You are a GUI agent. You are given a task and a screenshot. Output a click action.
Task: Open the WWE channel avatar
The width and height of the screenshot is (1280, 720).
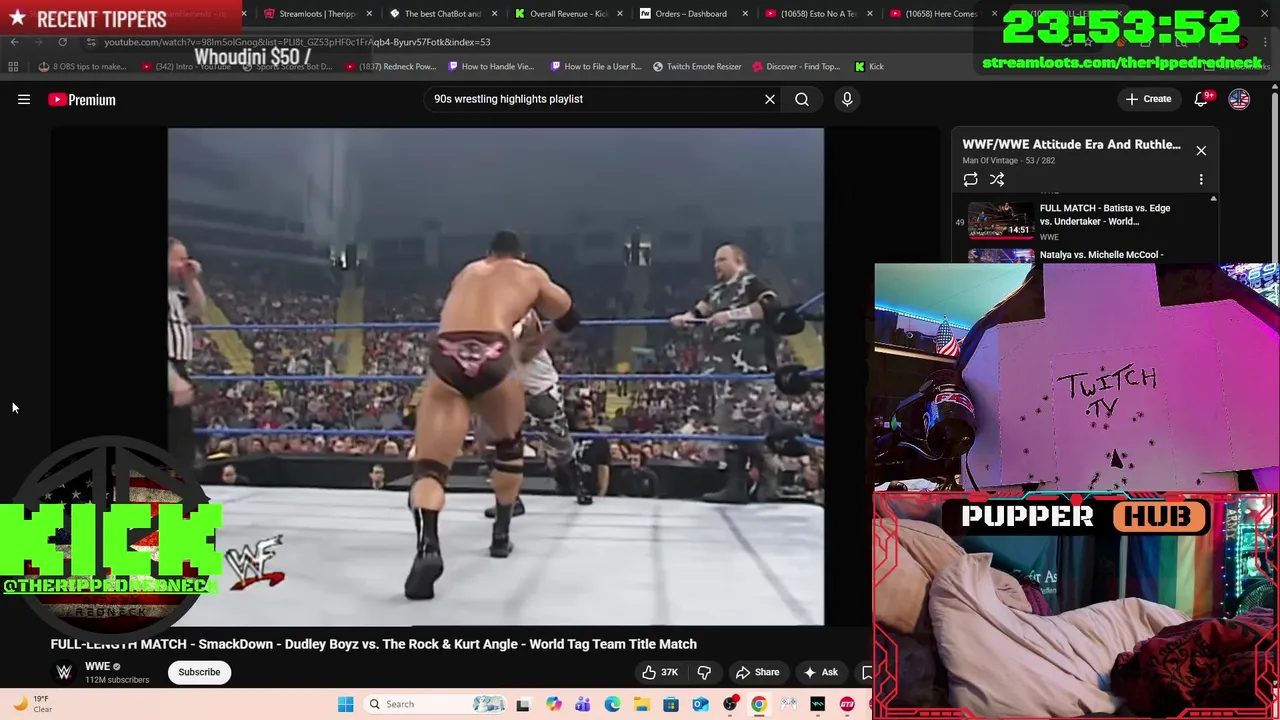point(64,672)
